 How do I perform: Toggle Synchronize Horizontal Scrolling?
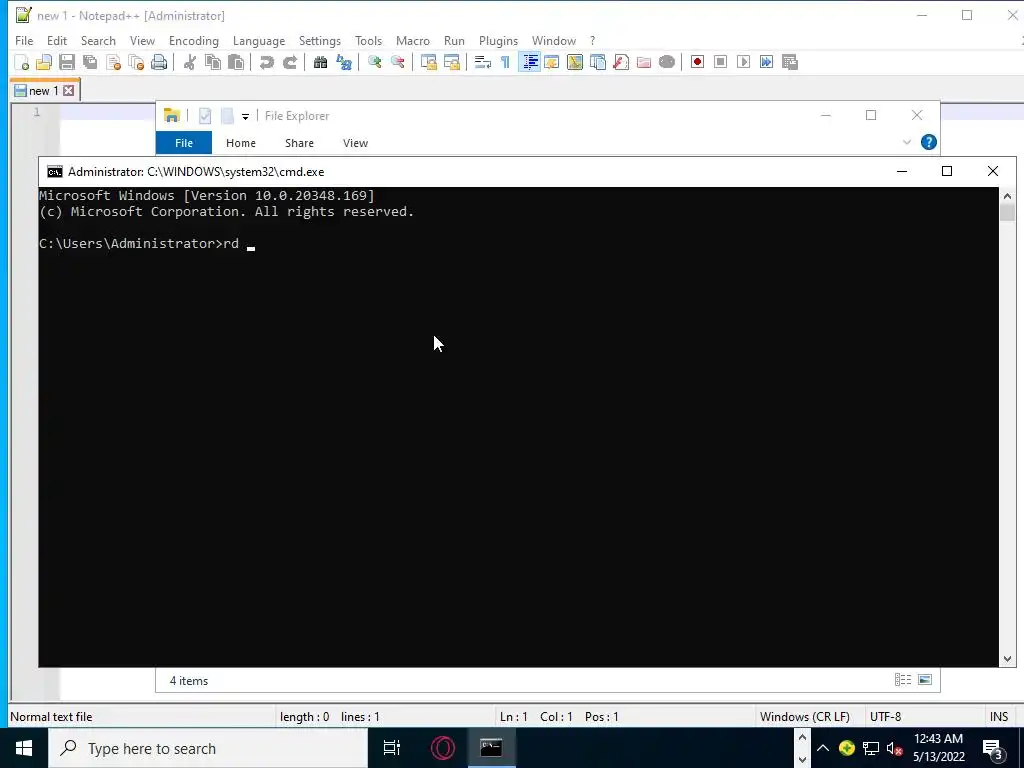[452, 62]
